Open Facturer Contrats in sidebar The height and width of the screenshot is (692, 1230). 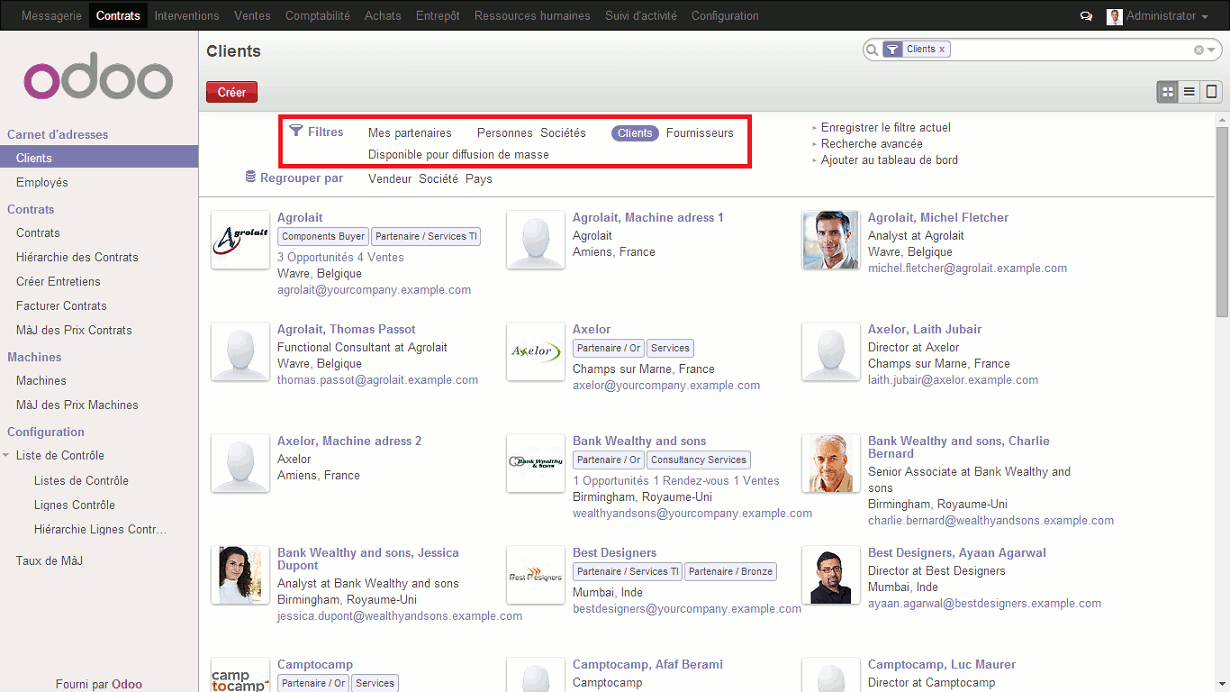click(x=61, y=306)
